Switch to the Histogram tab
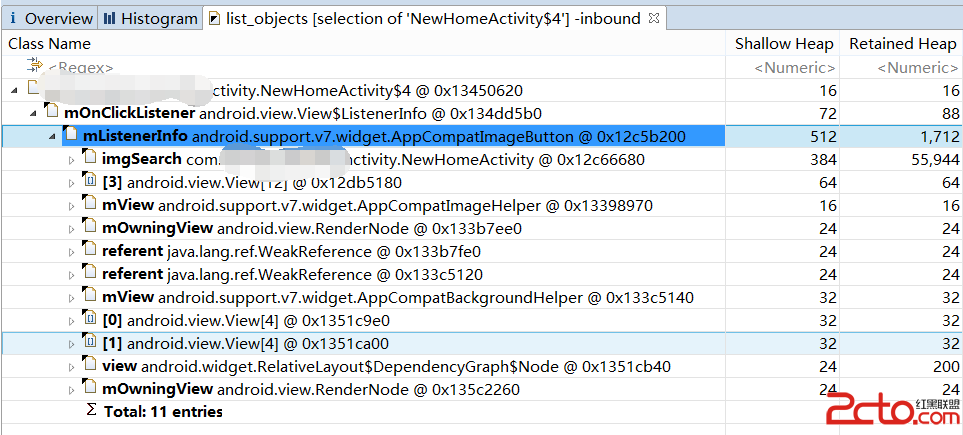963x435 pixels. [150, 19]
